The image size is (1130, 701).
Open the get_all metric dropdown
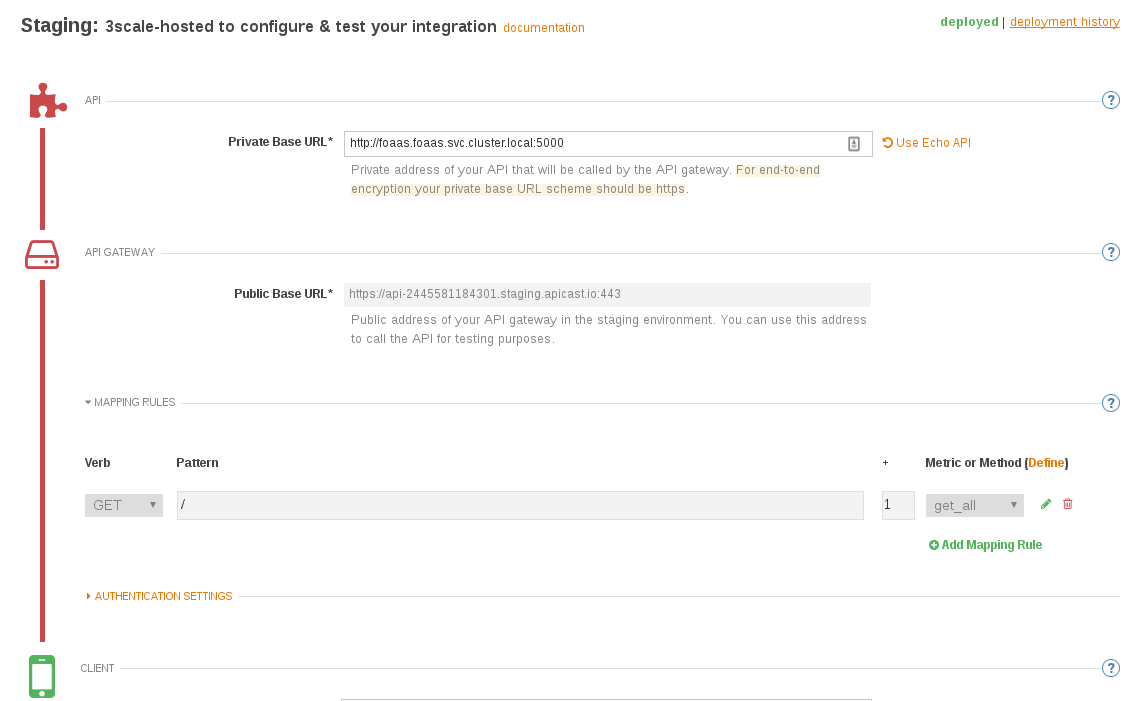974,505
